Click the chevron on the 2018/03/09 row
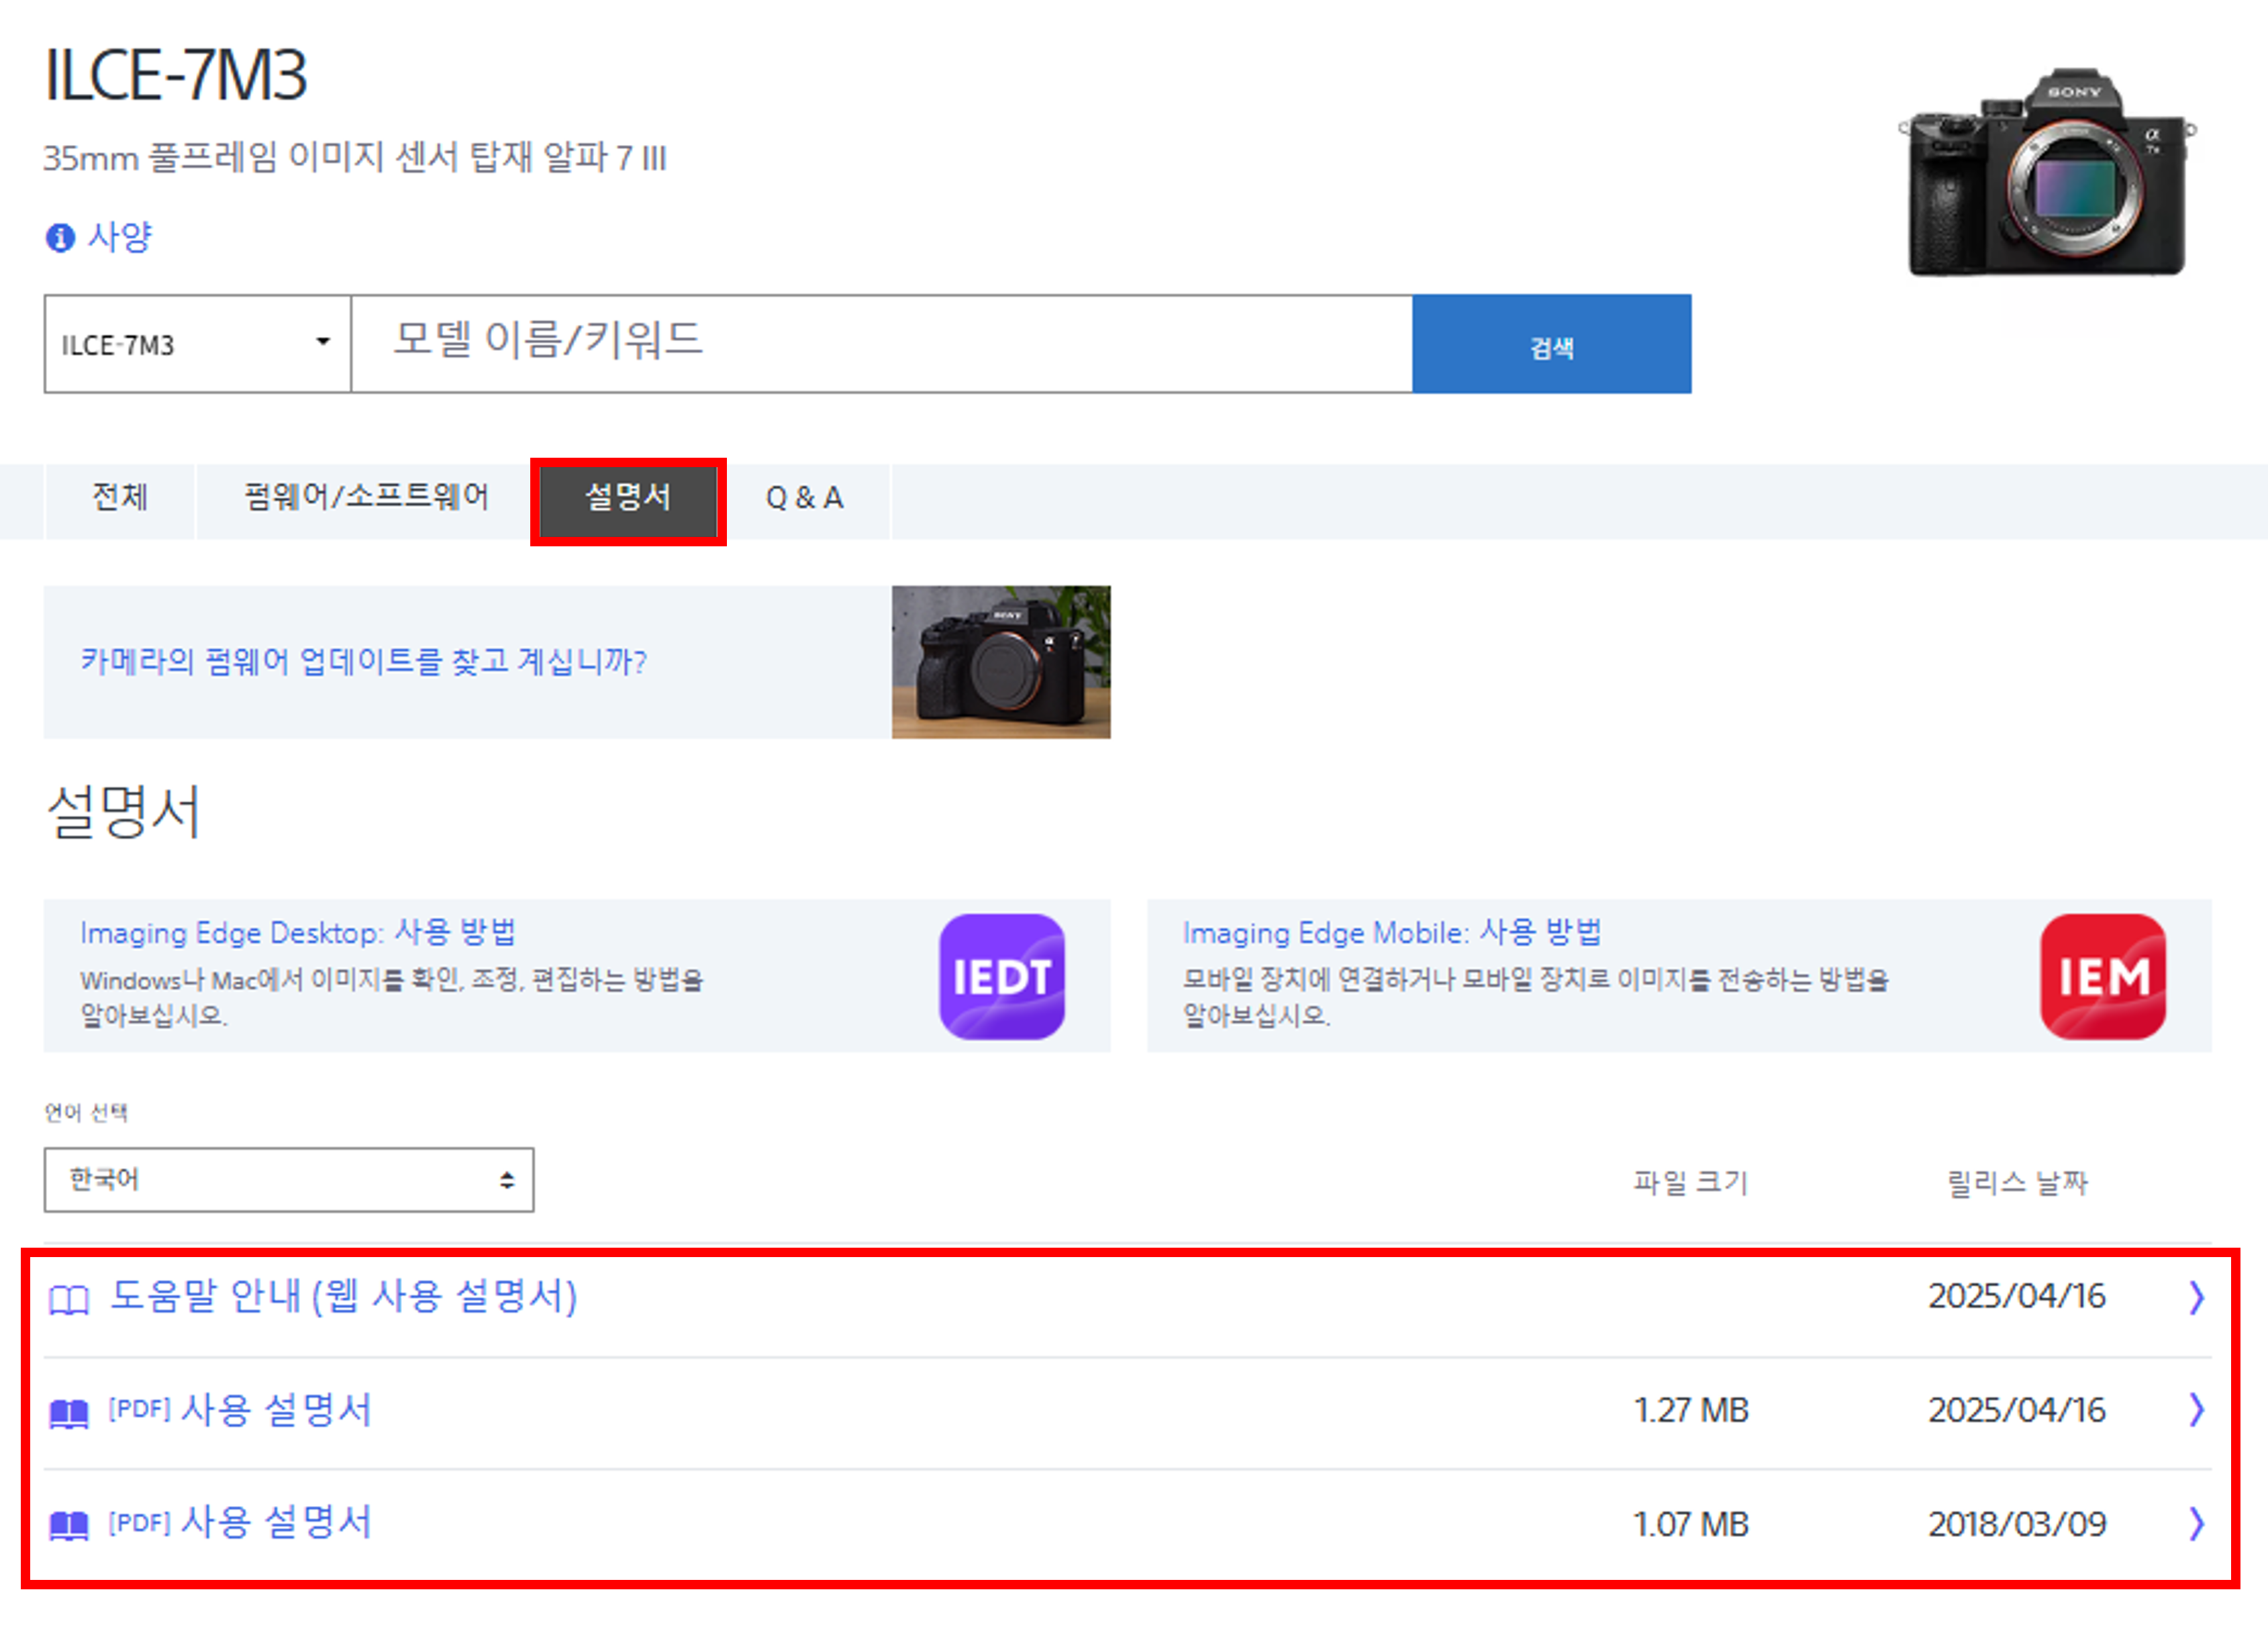This screenshot has height=1643, width=2268. pyautogui.click(x=2196, y=1524)
